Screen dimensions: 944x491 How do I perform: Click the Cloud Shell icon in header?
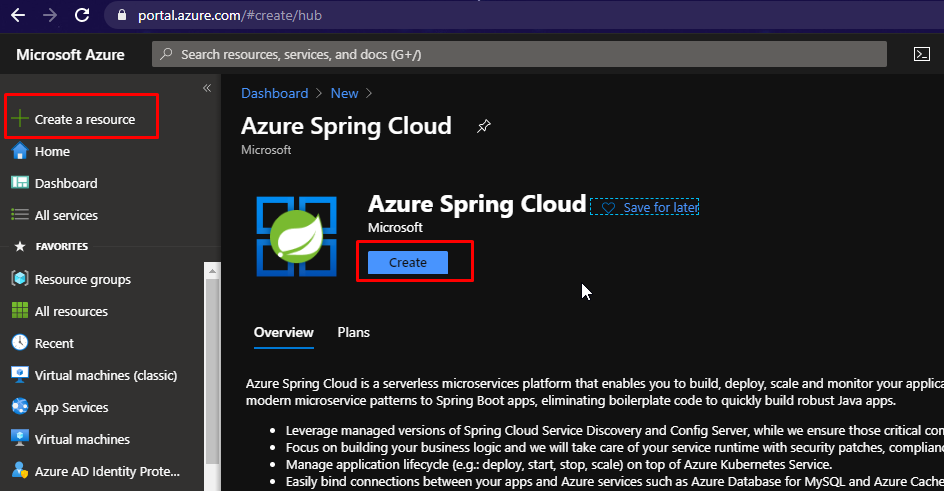coord(922,54)
